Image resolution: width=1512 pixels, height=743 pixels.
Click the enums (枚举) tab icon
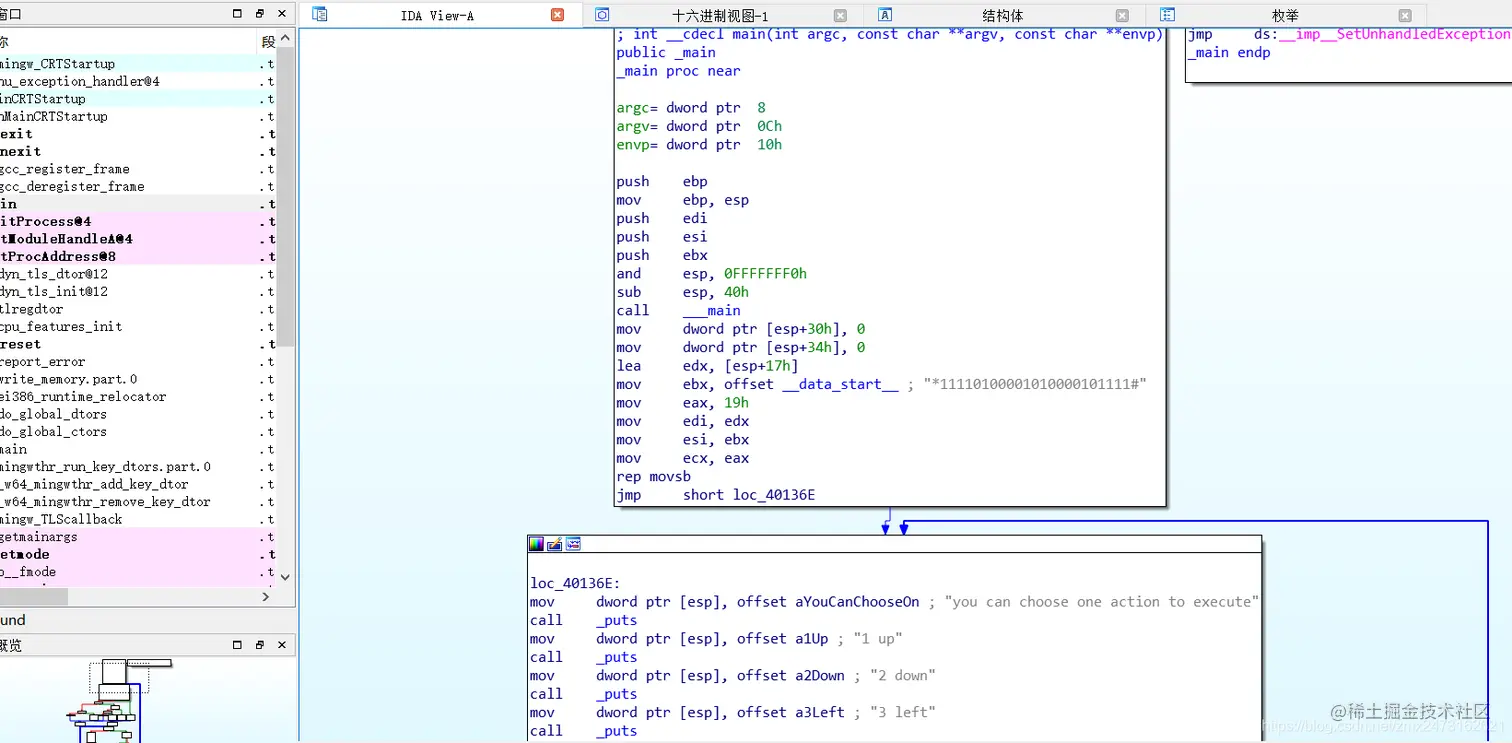[x=1167, y=14]
